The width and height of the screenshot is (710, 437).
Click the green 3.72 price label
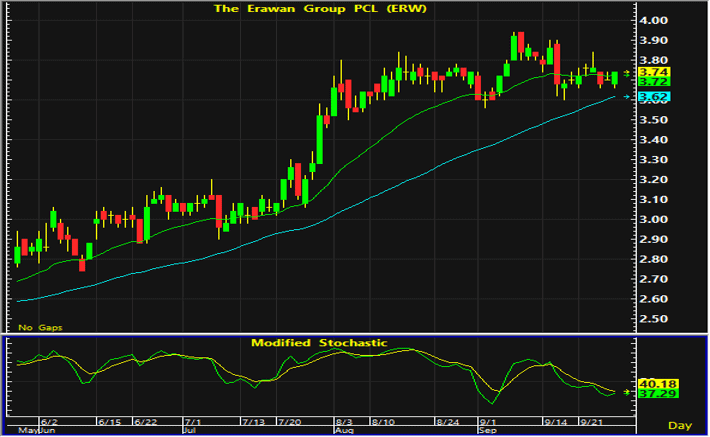coord(654,82)
